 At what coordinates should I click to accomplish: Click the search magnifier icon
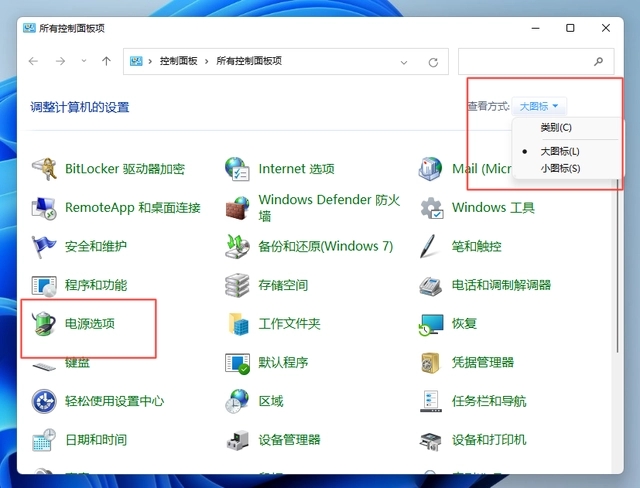tap(598, 62)
